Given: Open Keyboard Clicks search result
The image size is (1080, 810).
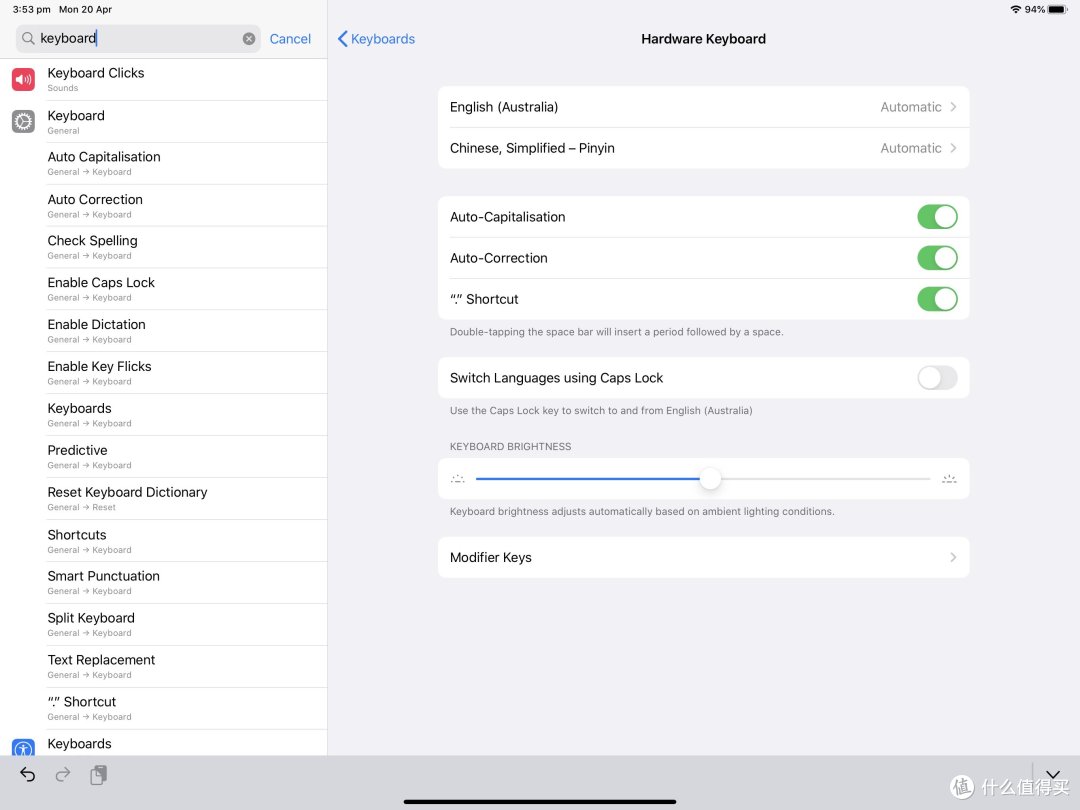Looking at the screenshot, I should (163, 79).
